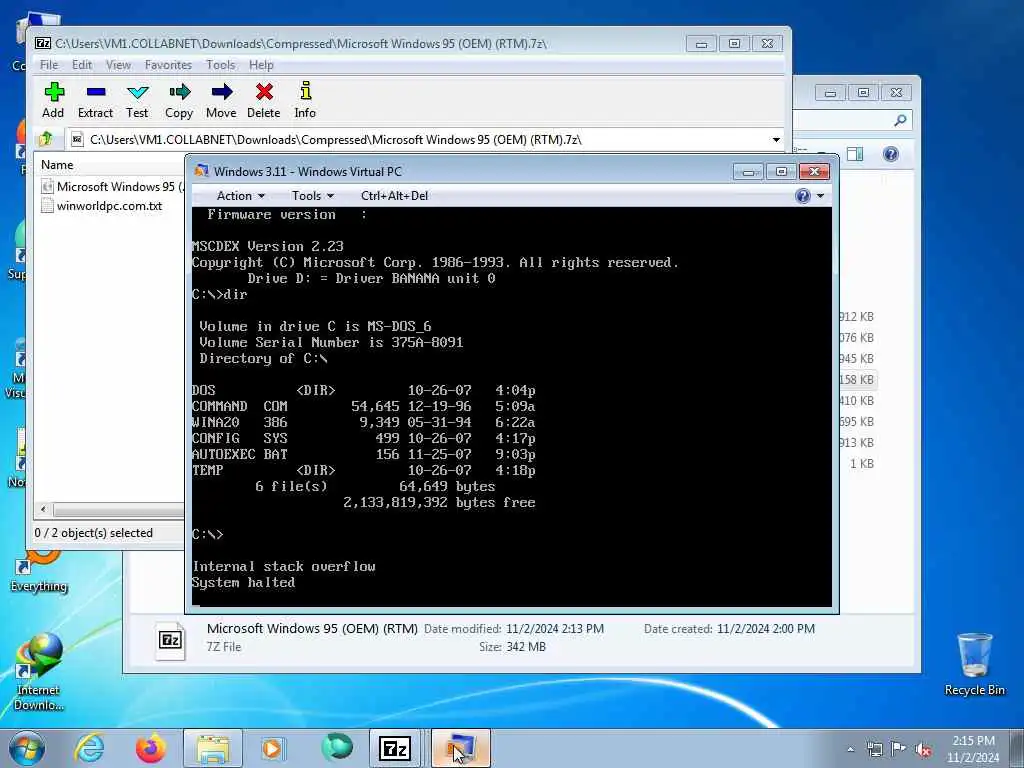The height and width of the screenshot is (768, 1024).
Task: Expand the 7-Zip address path dropdown
Action: 776,140
